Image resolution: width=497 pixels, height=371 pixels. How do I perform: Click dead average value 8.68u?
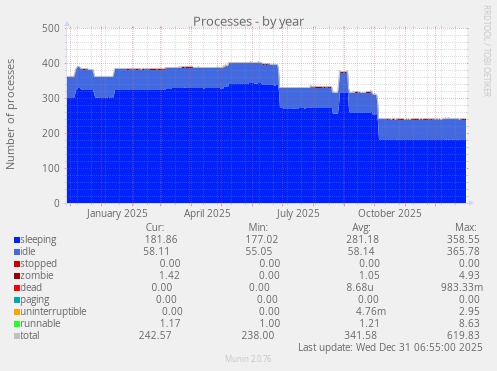pos(360,287)
